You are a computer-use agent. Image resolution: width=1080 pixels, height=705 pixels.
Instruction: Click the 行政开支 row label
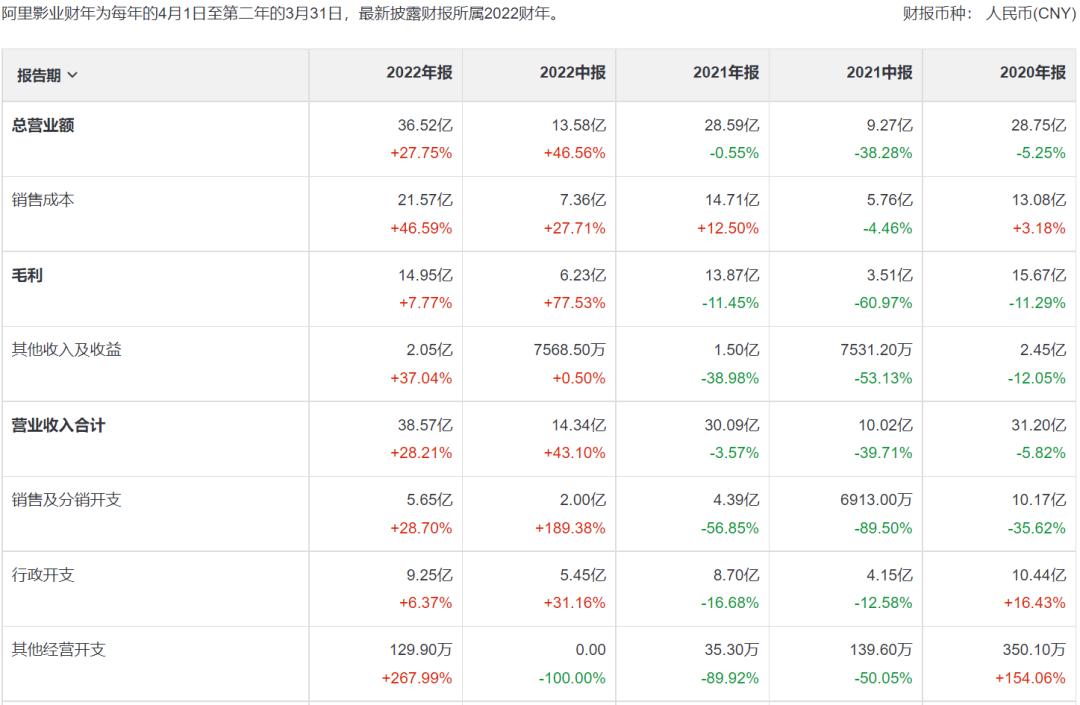[x=42, y=575]
